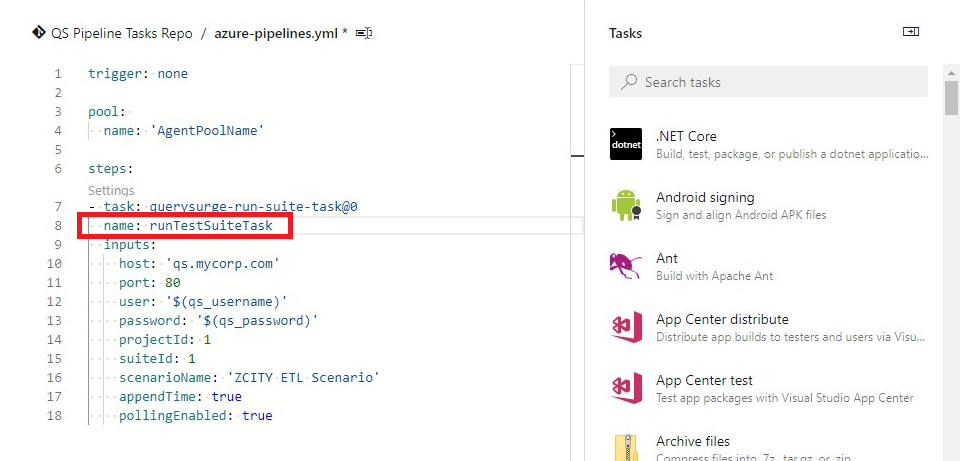Click 'runTestSuiteTask' name value
Screen dimensions: 960x461
211,226
